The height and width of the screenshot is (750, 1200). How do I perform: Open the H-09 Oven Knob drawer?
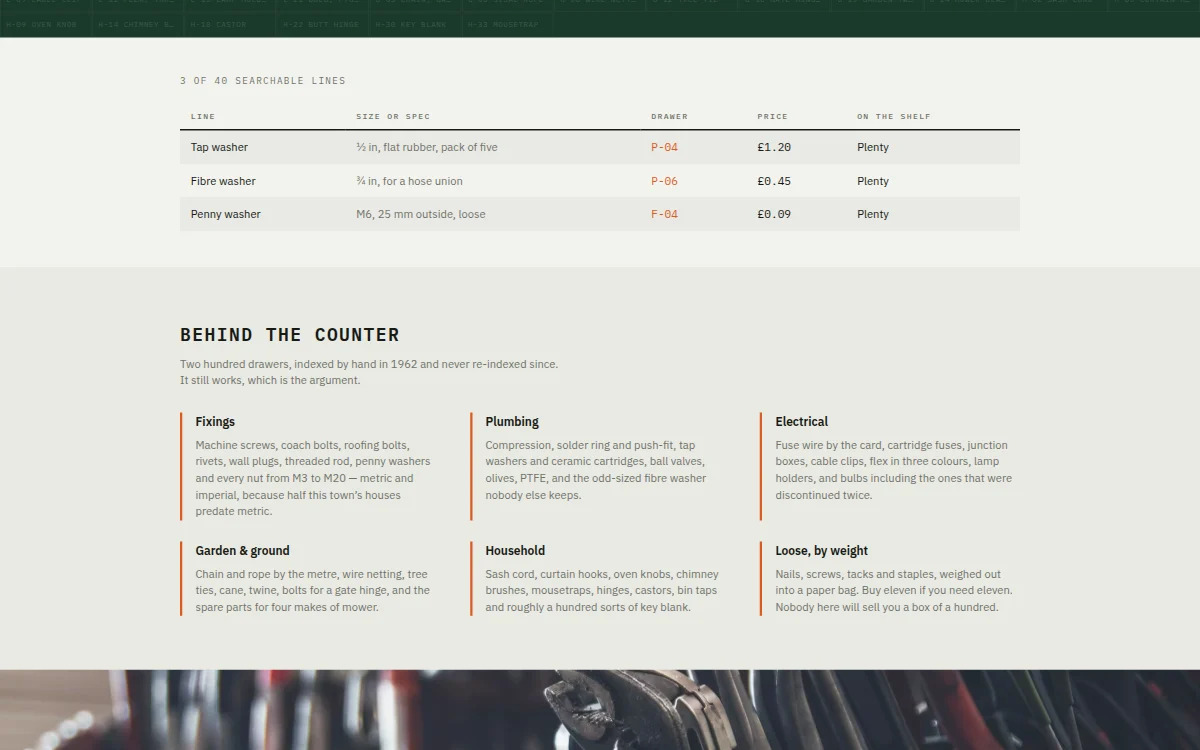click(x=45, y=24)
